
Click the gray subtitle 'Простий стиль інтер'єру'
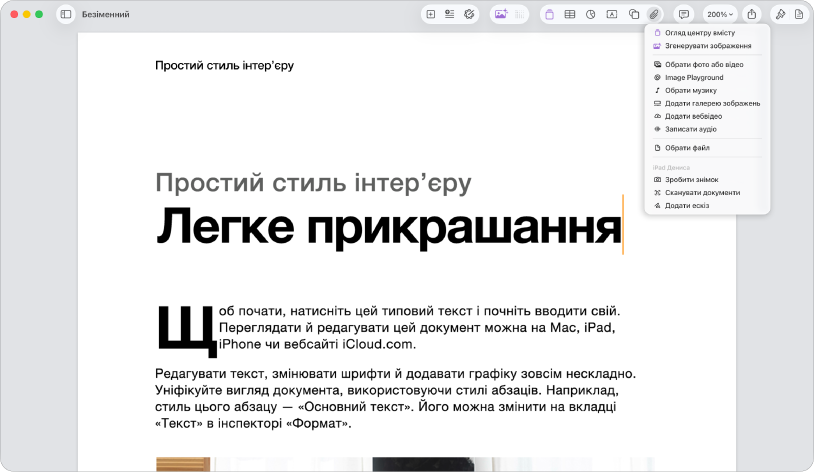click(313, 183)
